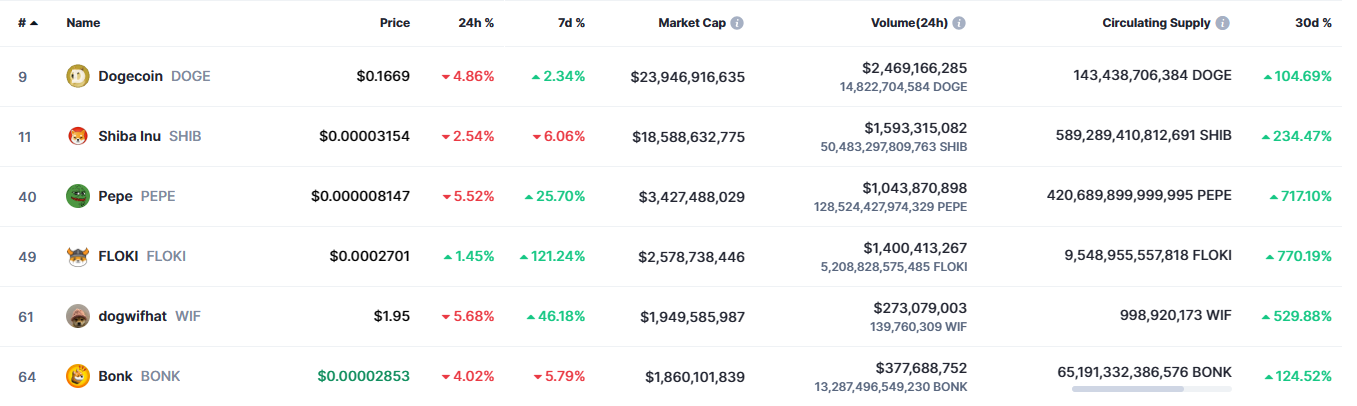This screenshot has width=1357, height=406.
Task: Open Bonk volume $377,688,752
Action: (x=920, y=368)
